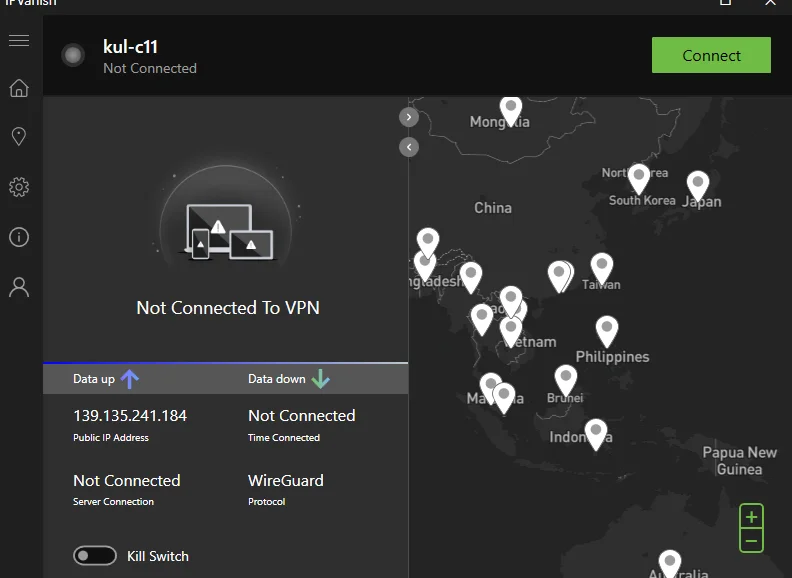Expand panel with right chevron button
This screenshot has height=578, width=792.
click(x=409, y=117)
